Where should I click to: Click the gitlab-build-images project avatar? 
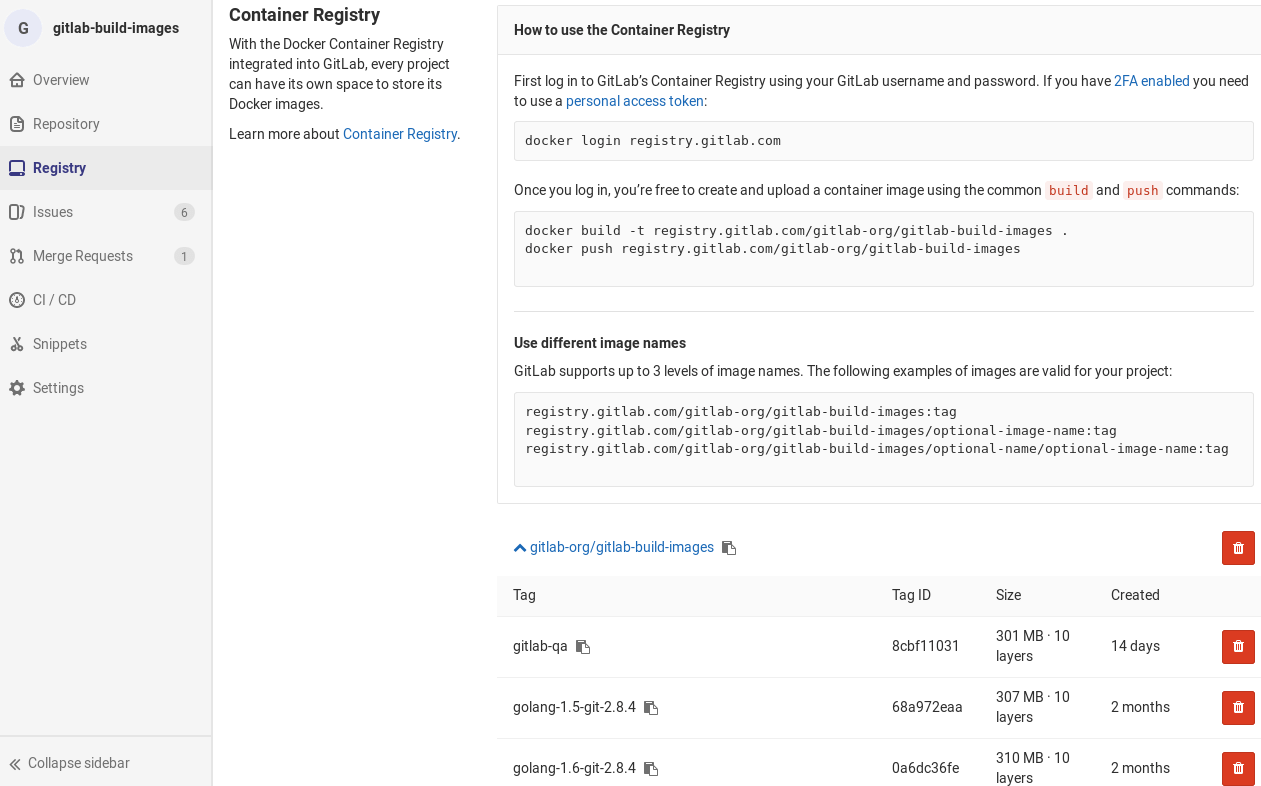pyautogui.click(x=22, y=27)
